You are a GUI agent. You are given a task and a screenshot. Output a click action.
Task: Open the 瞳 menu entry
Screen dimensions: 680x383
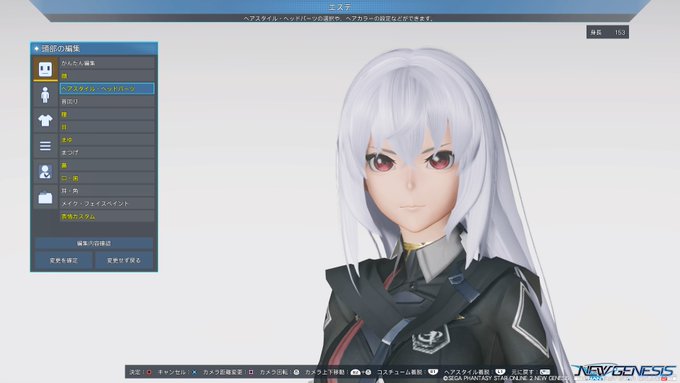click(x=107, y=115)
